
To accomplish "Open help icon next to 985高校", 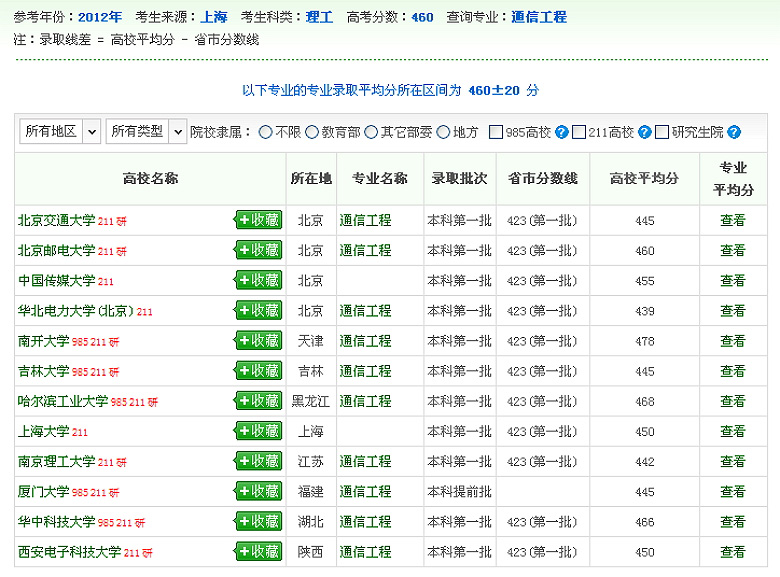I will (x=562, y=132).
